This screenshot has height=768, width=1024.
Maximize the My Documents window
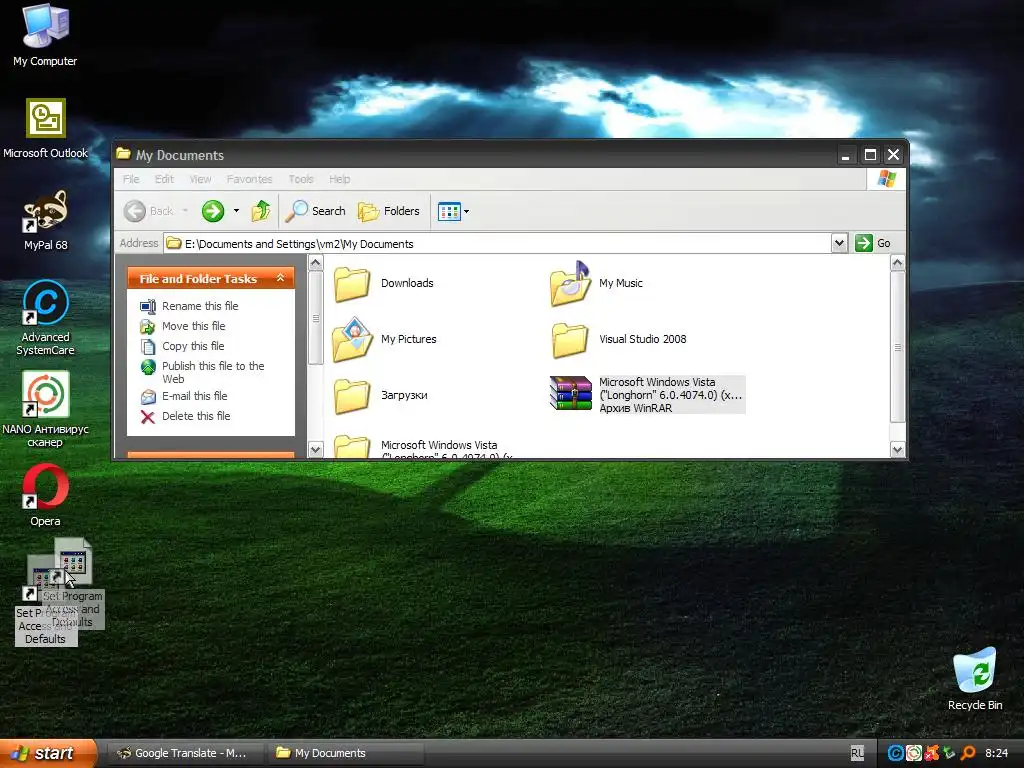pyautogui.click(x=870, y=155)
